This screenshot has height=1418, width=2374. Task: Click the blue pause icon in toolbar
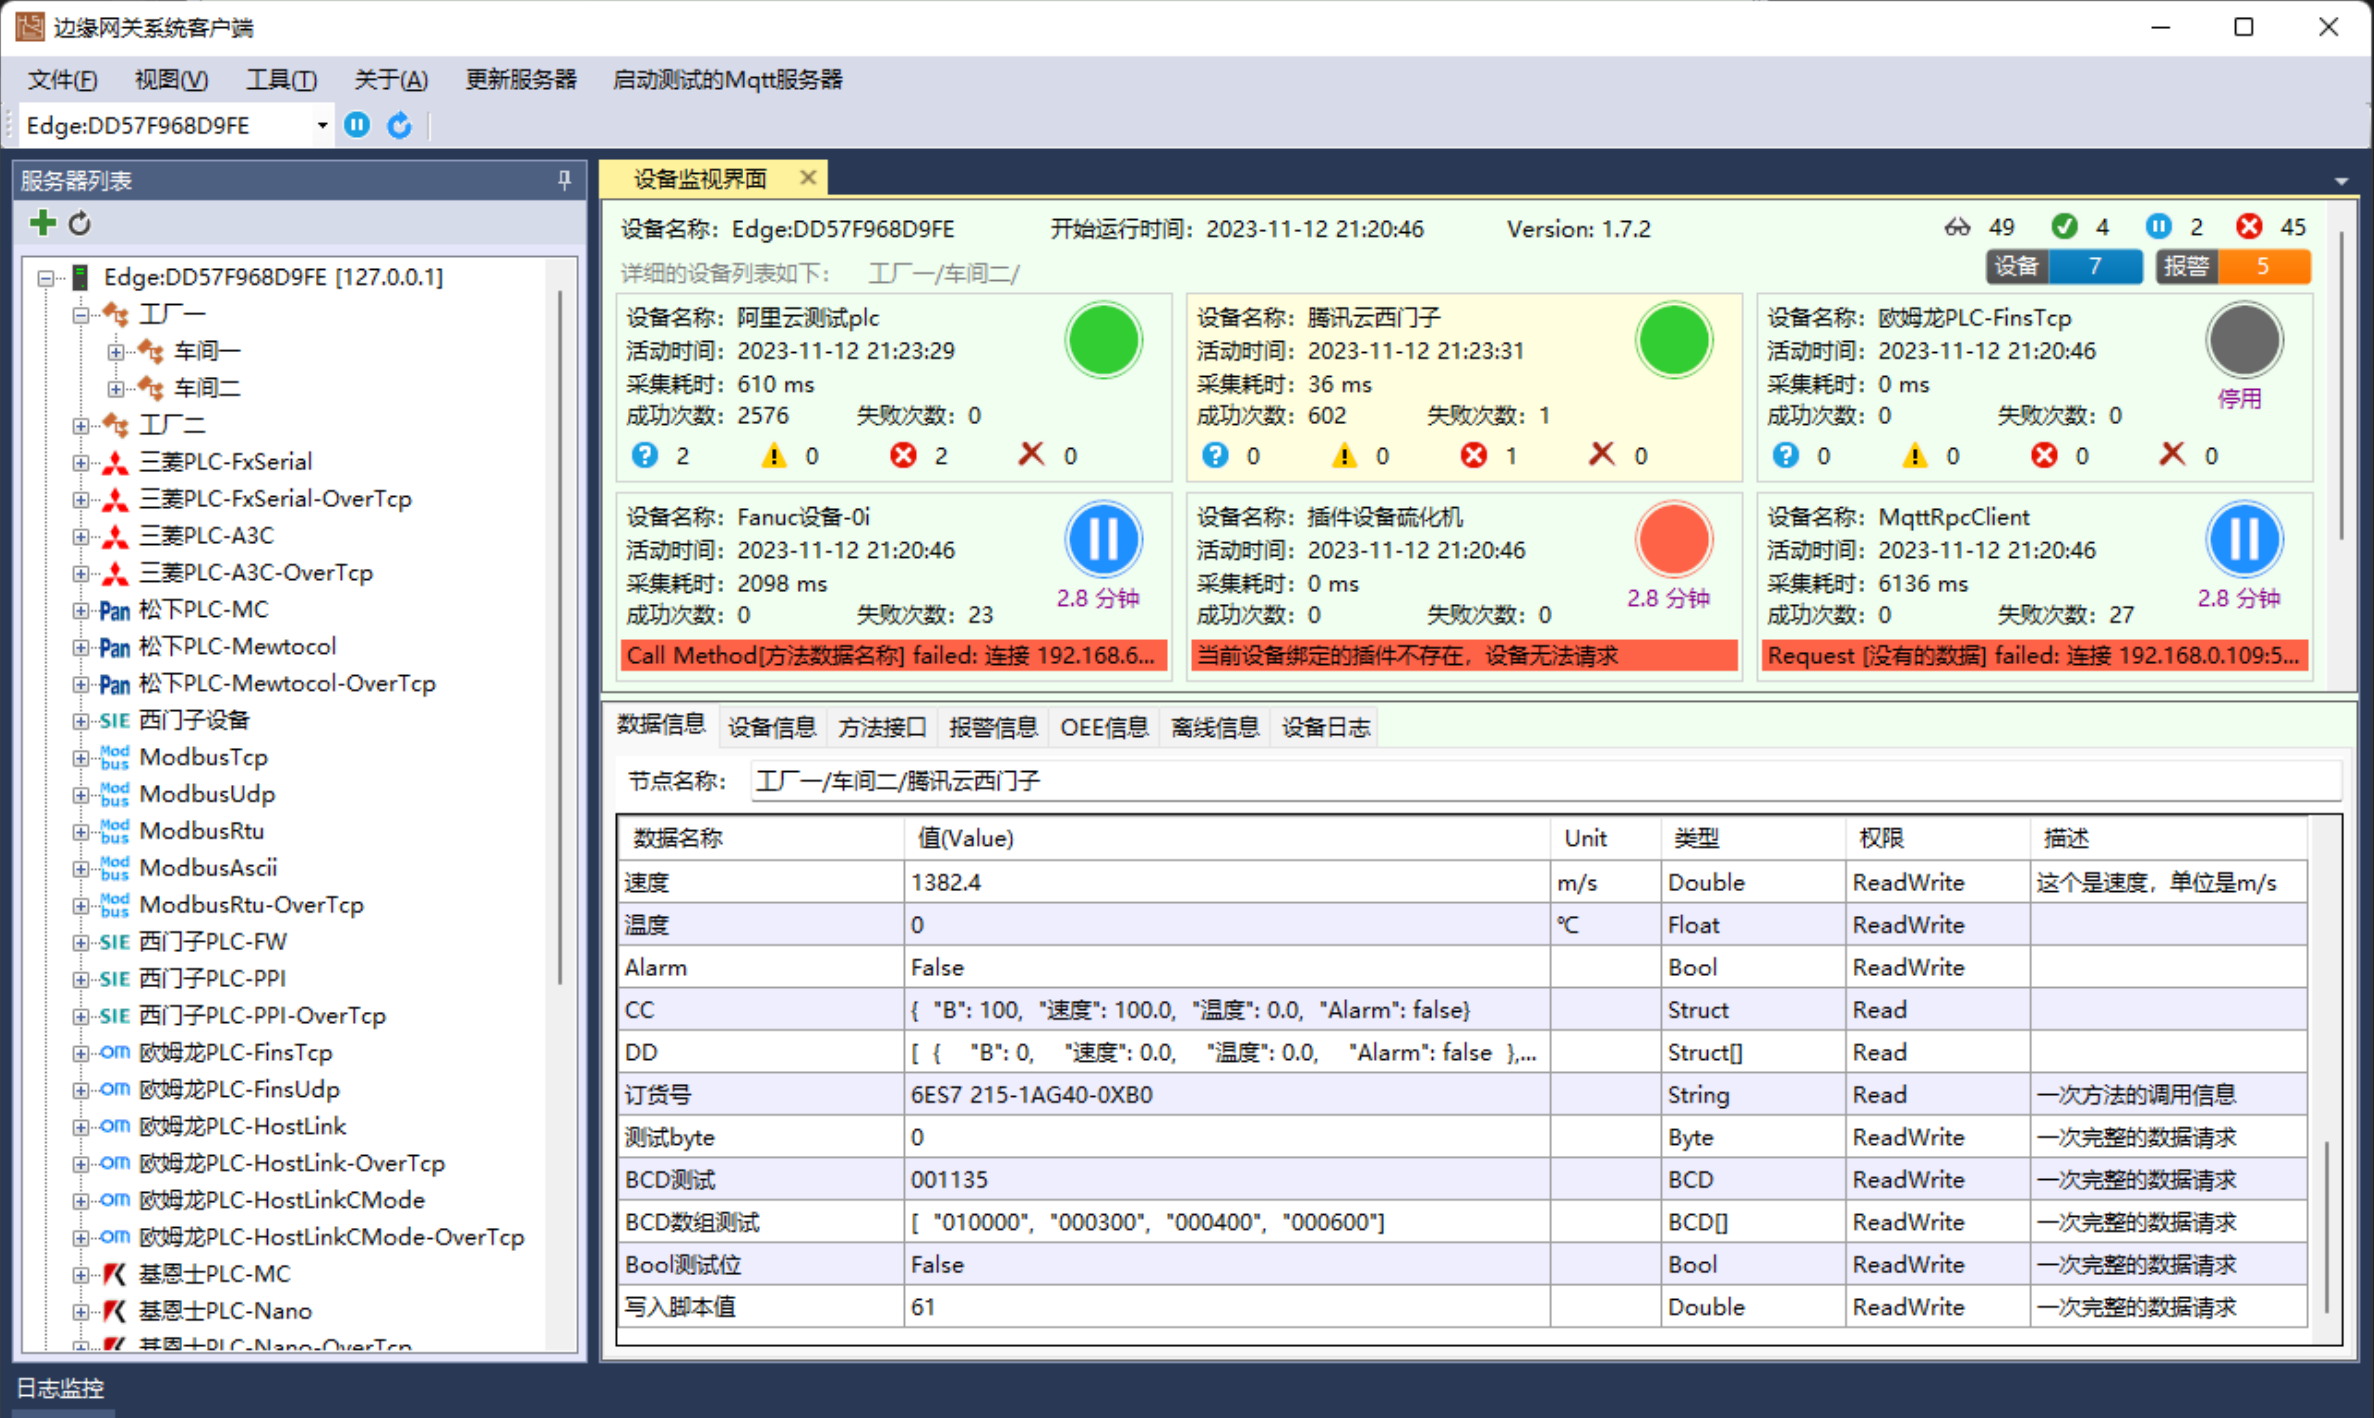[357, 125]
